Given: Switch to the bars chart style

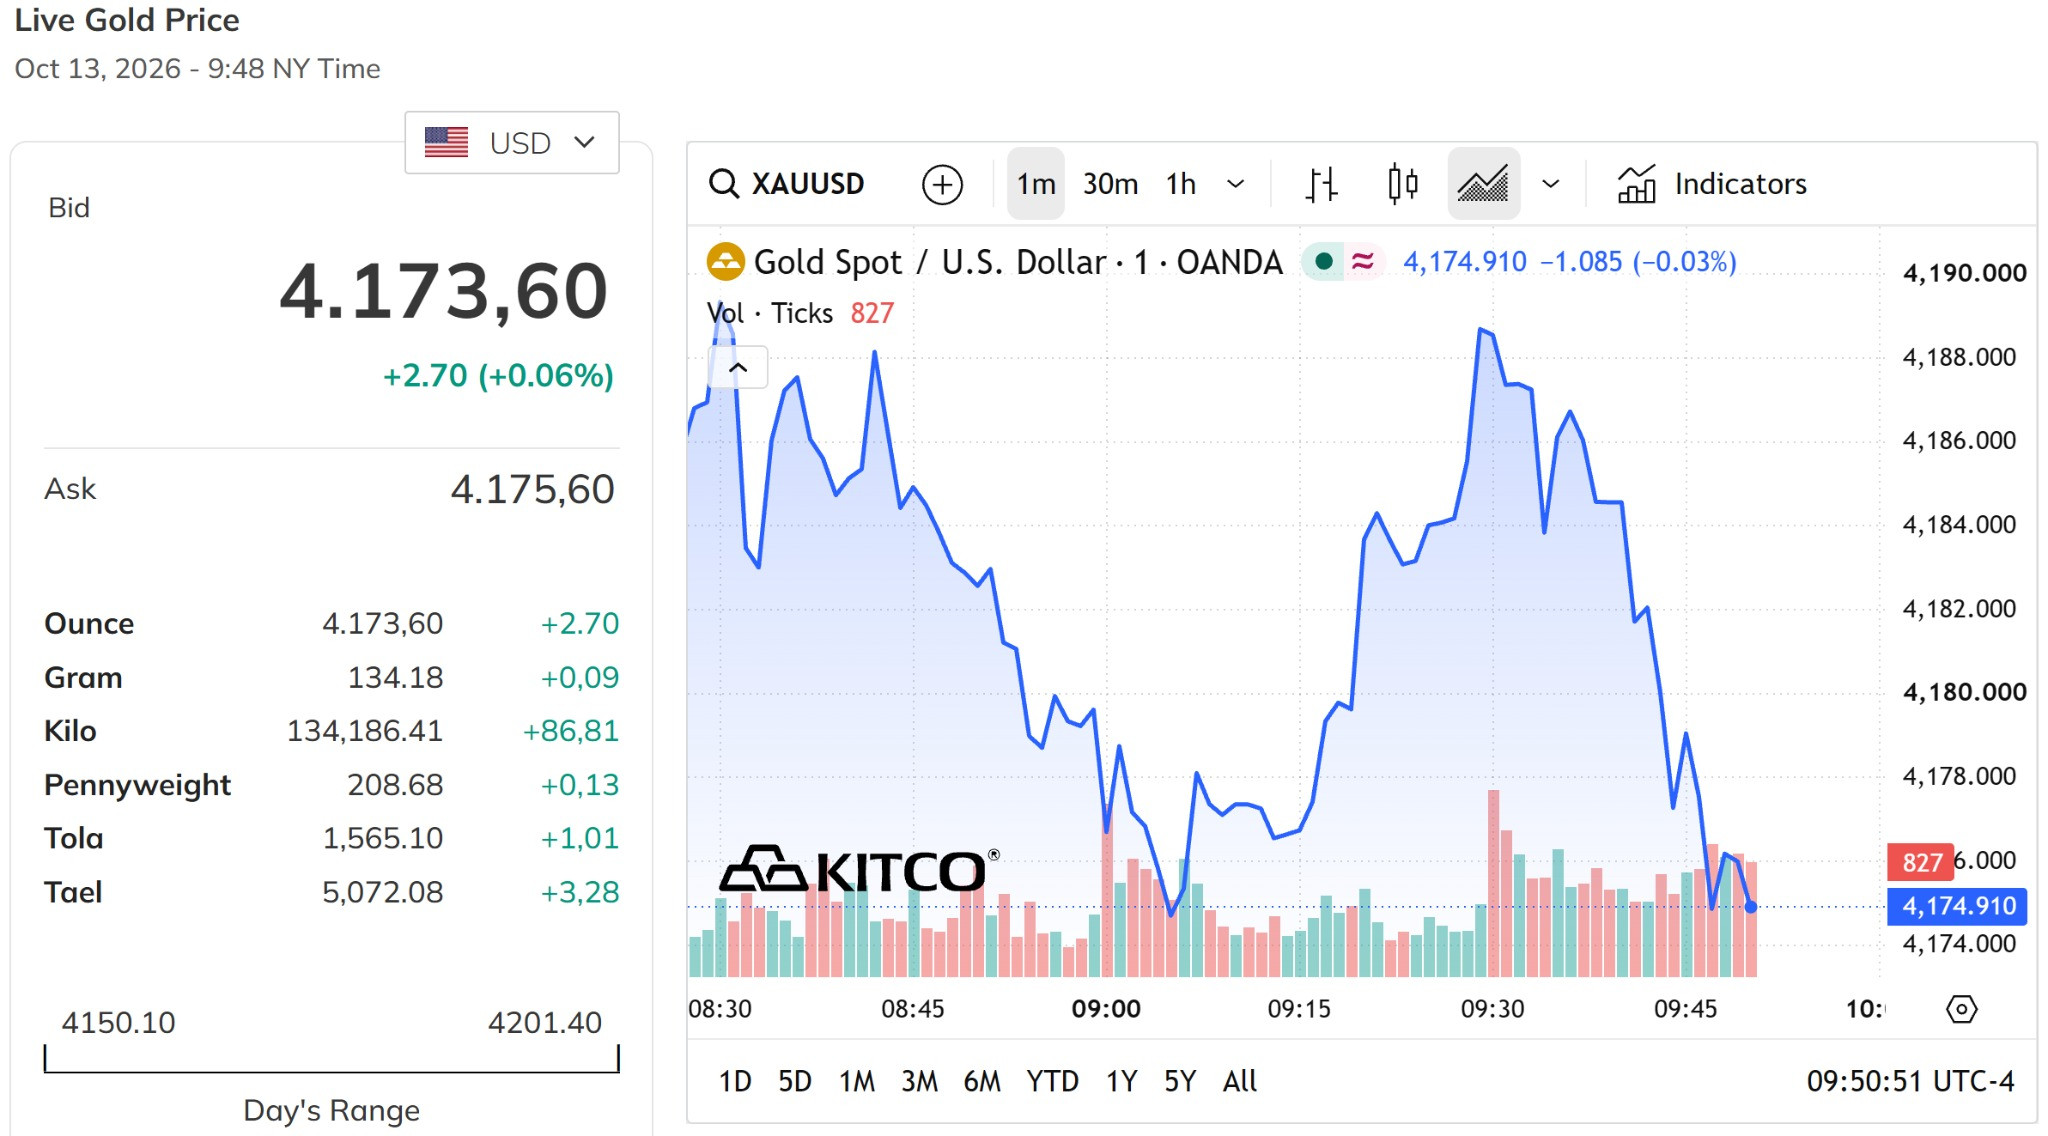Looking at the screenshot, I should coord(1321,184).
